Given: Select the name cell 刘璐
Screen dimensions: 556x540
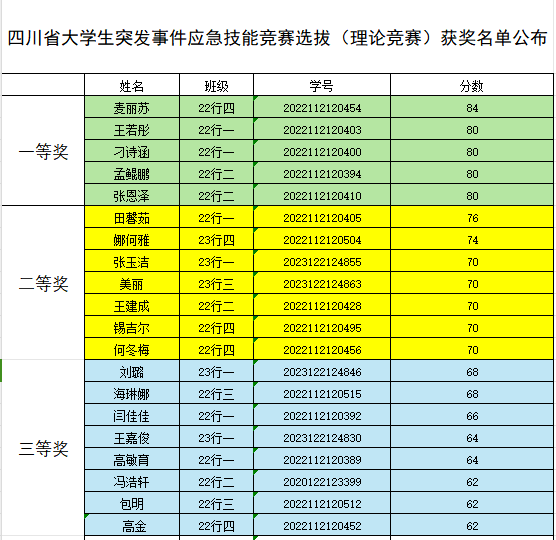Looking at the screenshot, I should coord(132,371).
